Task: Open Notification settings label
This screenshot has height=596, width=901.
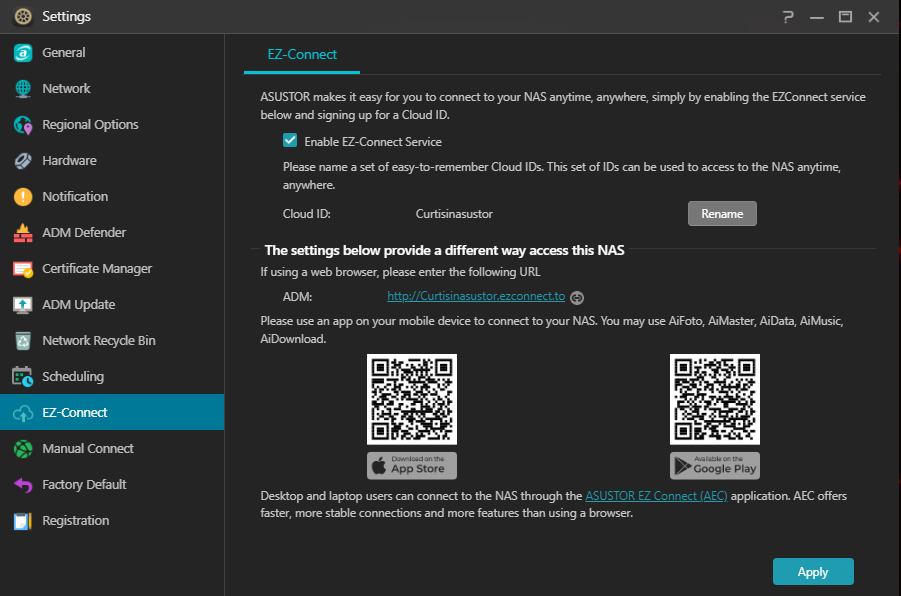Action: pyautogui.click(x=75, y=197)
